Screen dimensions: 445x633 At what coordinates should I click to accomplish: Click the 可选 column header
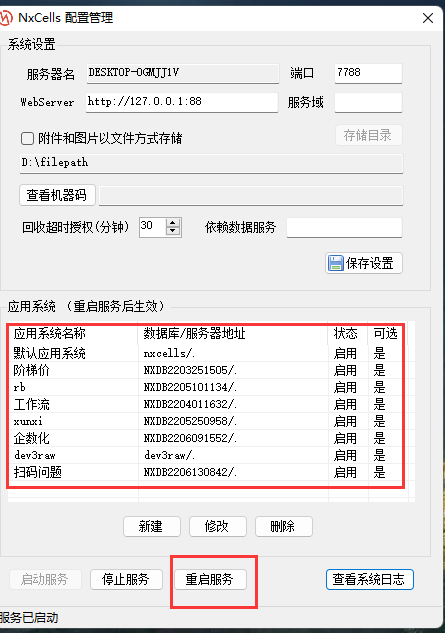point(386,333)
